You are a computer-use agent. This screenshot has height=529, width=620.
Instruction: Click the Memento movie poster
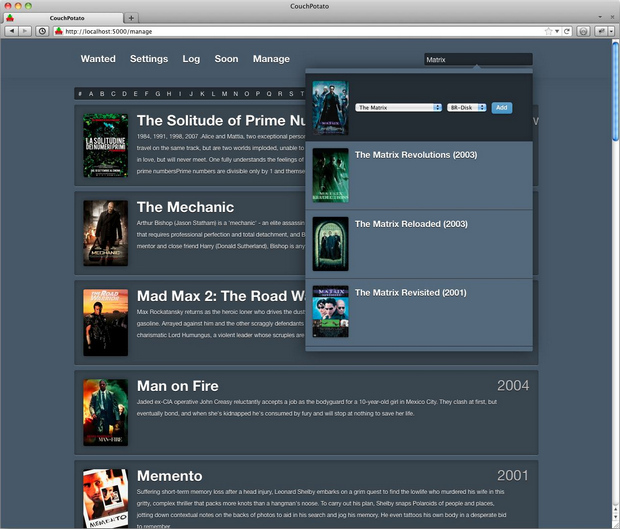(x=106, y=498)
